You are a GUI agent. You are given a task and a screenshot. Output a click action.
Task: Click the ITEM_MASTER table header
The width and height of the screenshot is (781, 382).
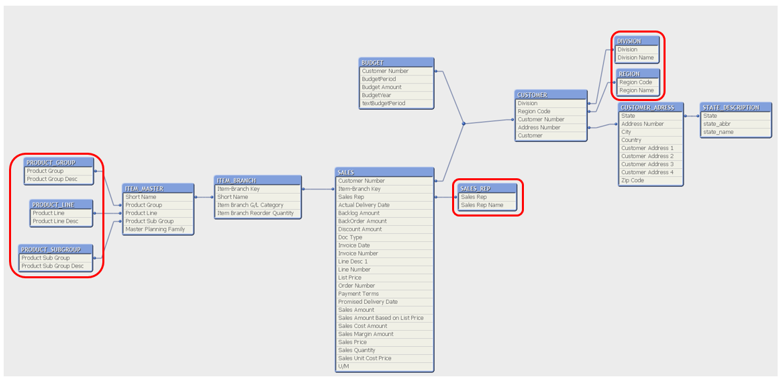[x=158, y=188]
